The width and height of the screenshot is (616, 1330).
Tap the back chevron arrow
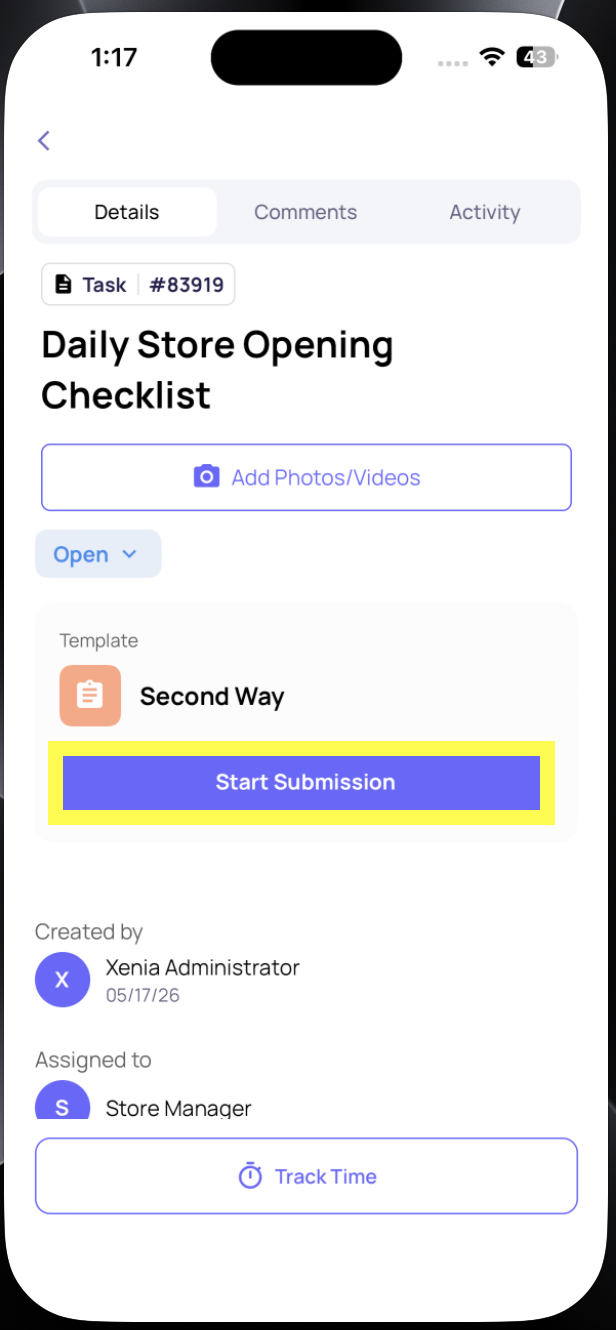click(44, 140)
